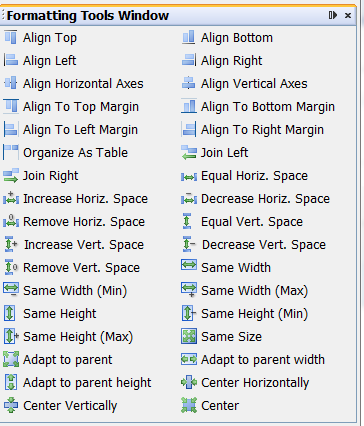This screenshot has width=364, height=426.
Task: Click the 'Adapt to parent' label
Action: (x=68, y=360)
